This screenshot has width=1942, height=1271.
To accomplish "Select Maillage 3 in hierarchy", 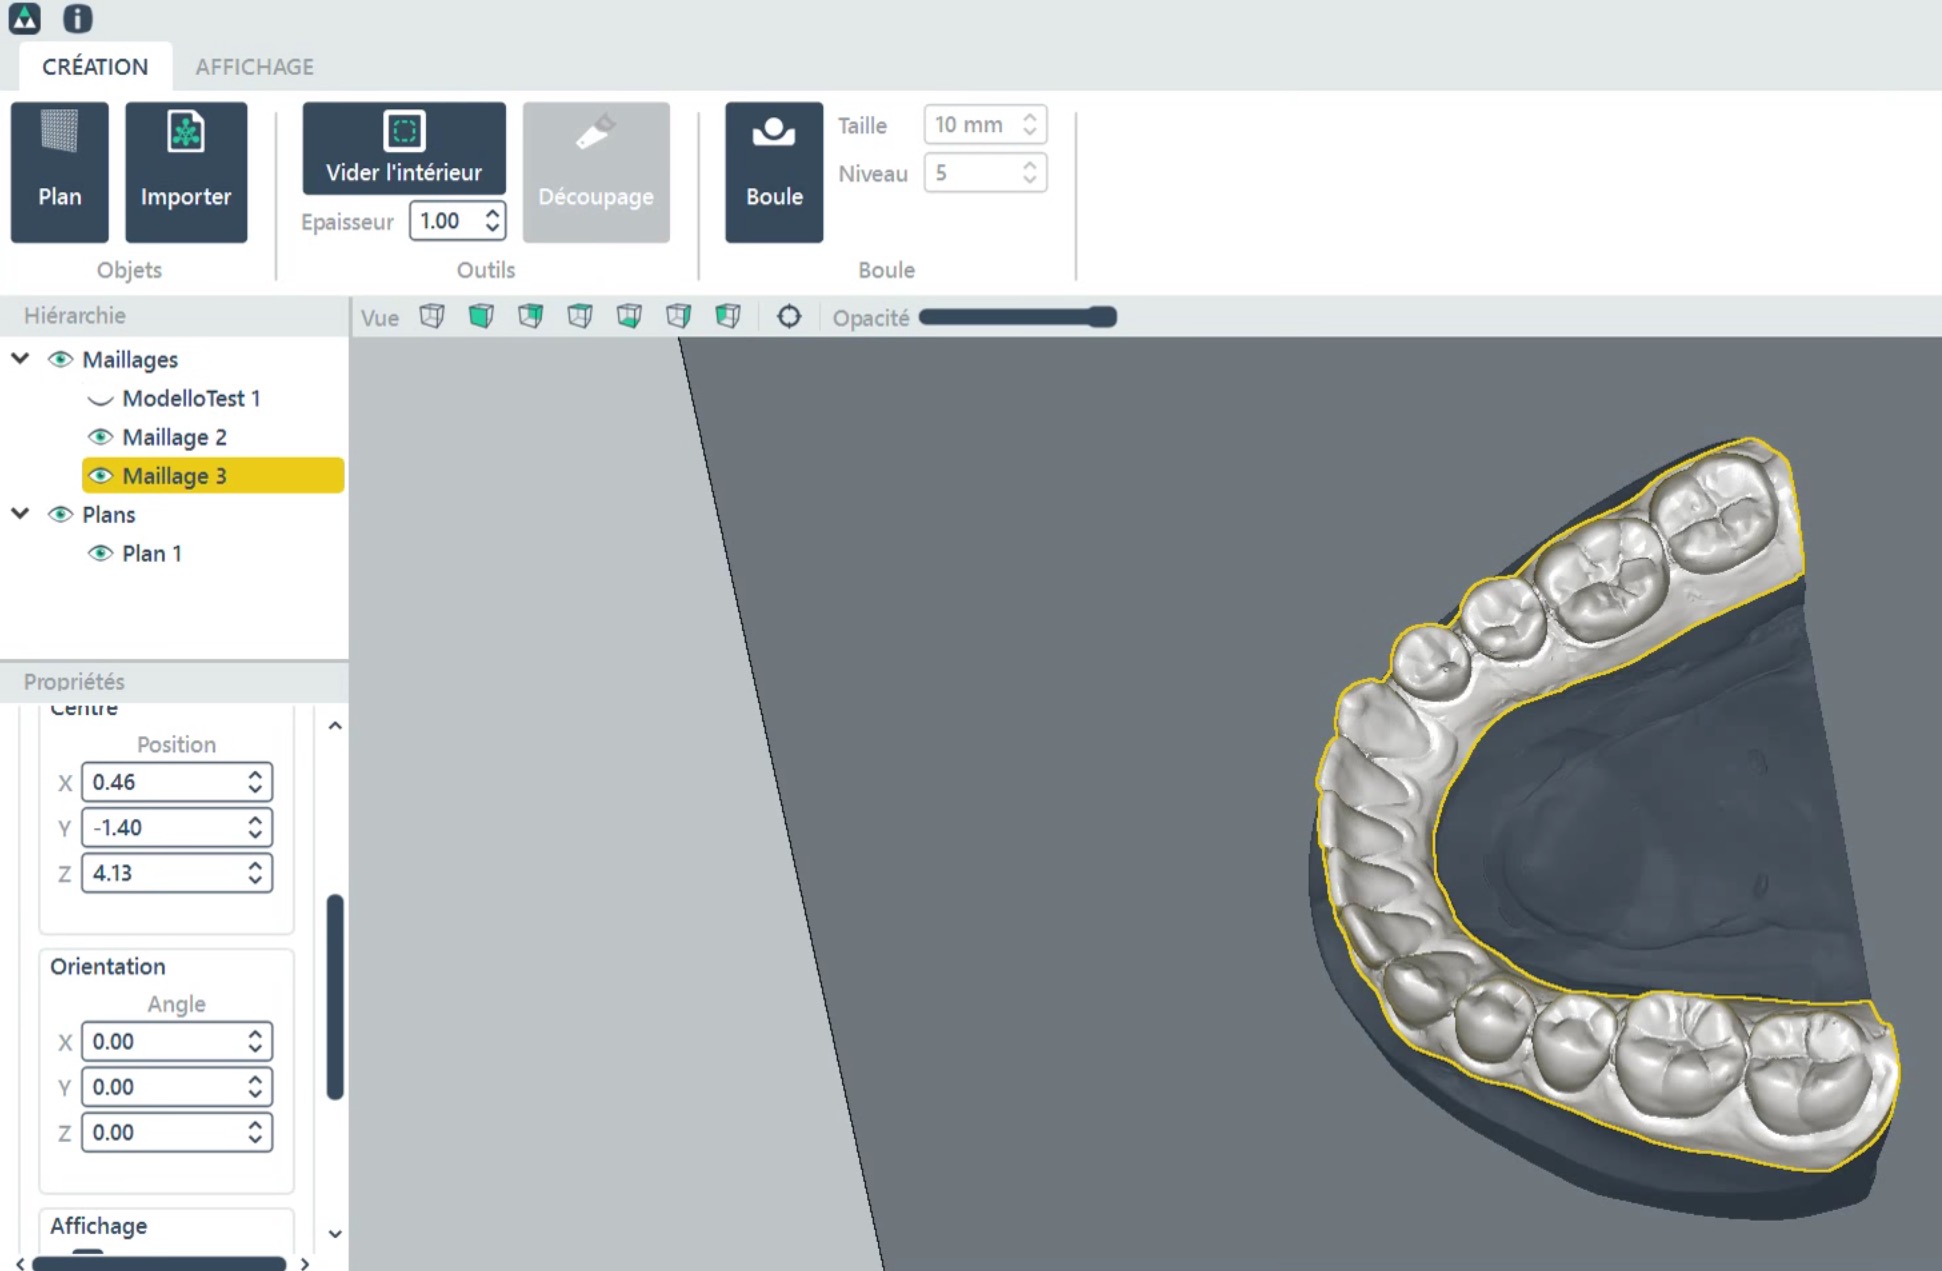I will pos(175,476).
